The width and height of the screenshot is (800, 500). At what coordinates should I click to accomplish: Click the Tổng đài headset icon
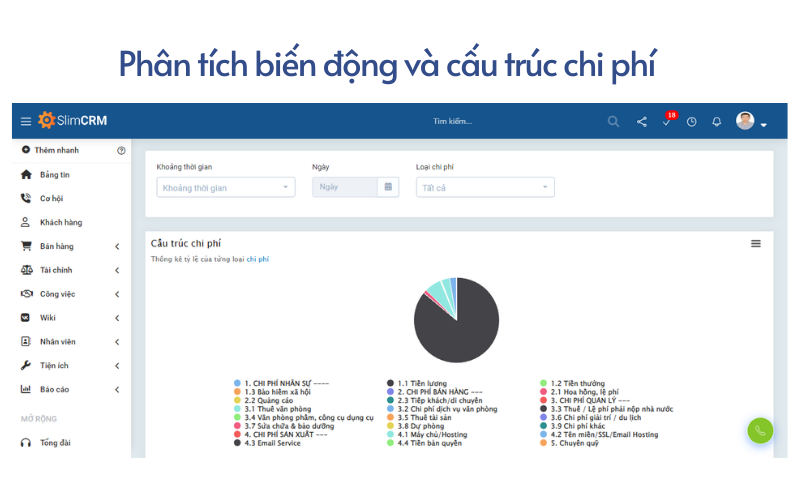(26, 442)
